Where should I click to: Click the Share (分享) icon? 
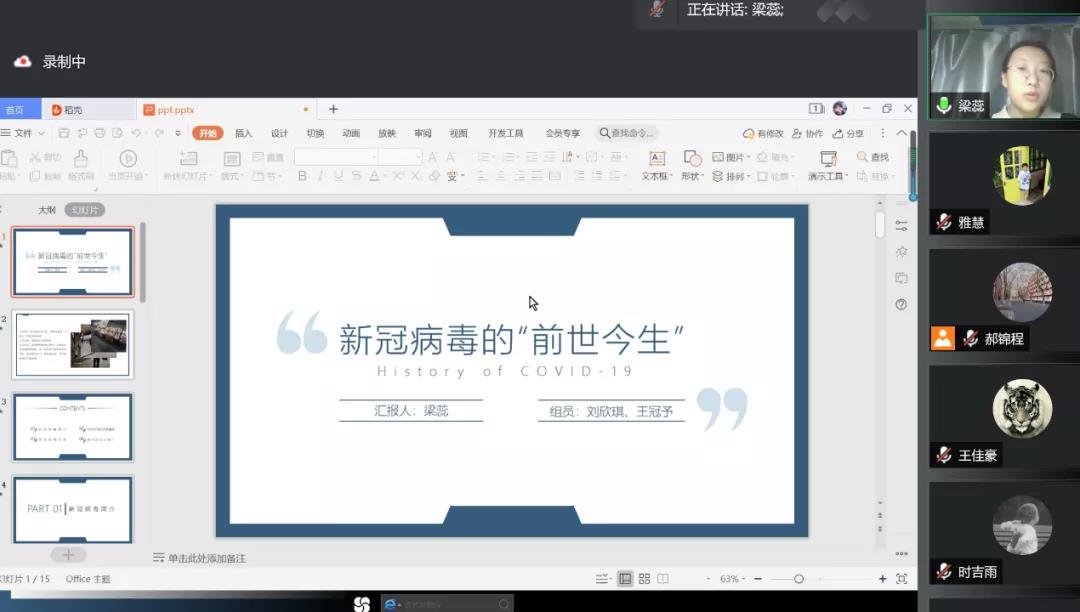848,134
